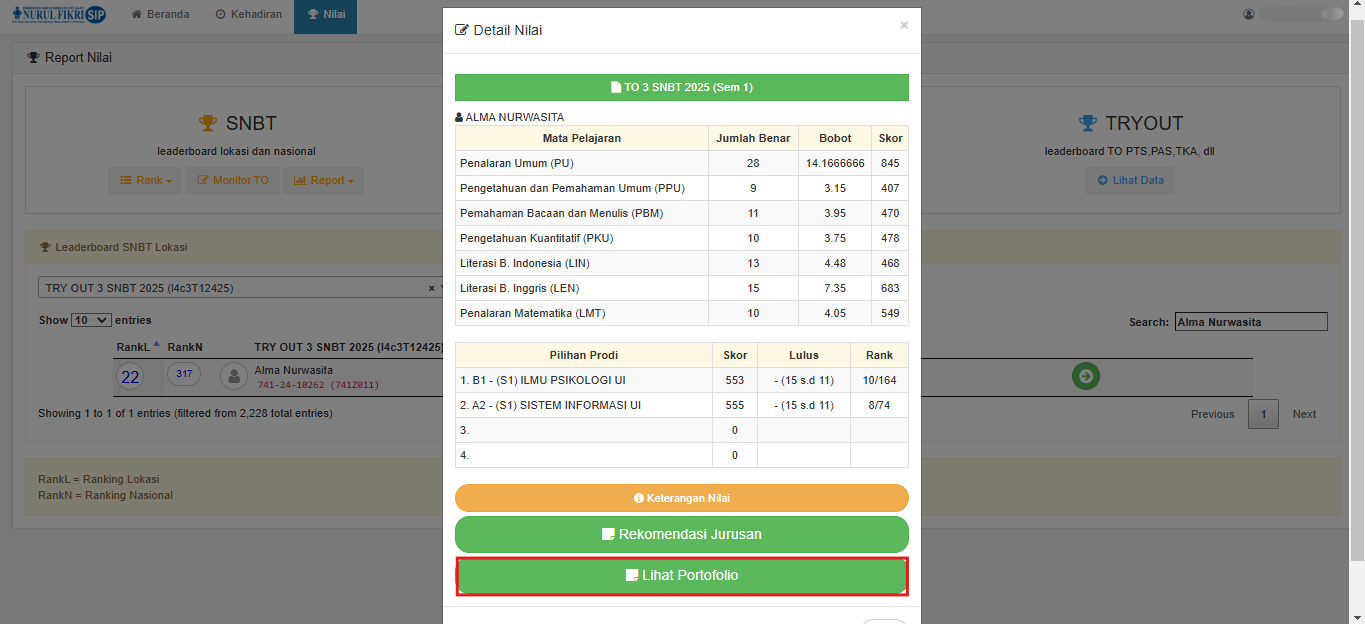Open the Rank dropdown
The height and width of the screenshot is (624, 1365).
click(x=146, y=180)
